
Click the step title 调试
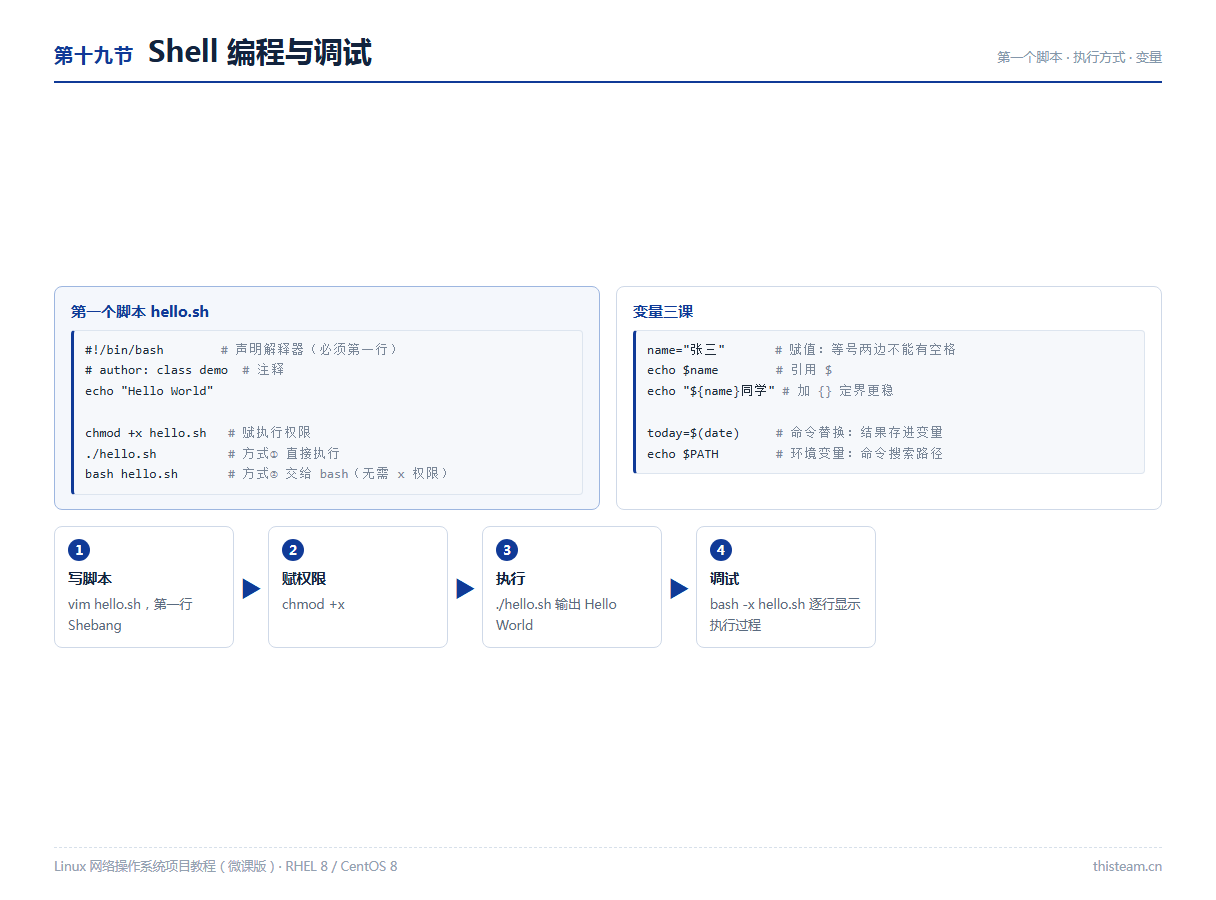point(725,579)
